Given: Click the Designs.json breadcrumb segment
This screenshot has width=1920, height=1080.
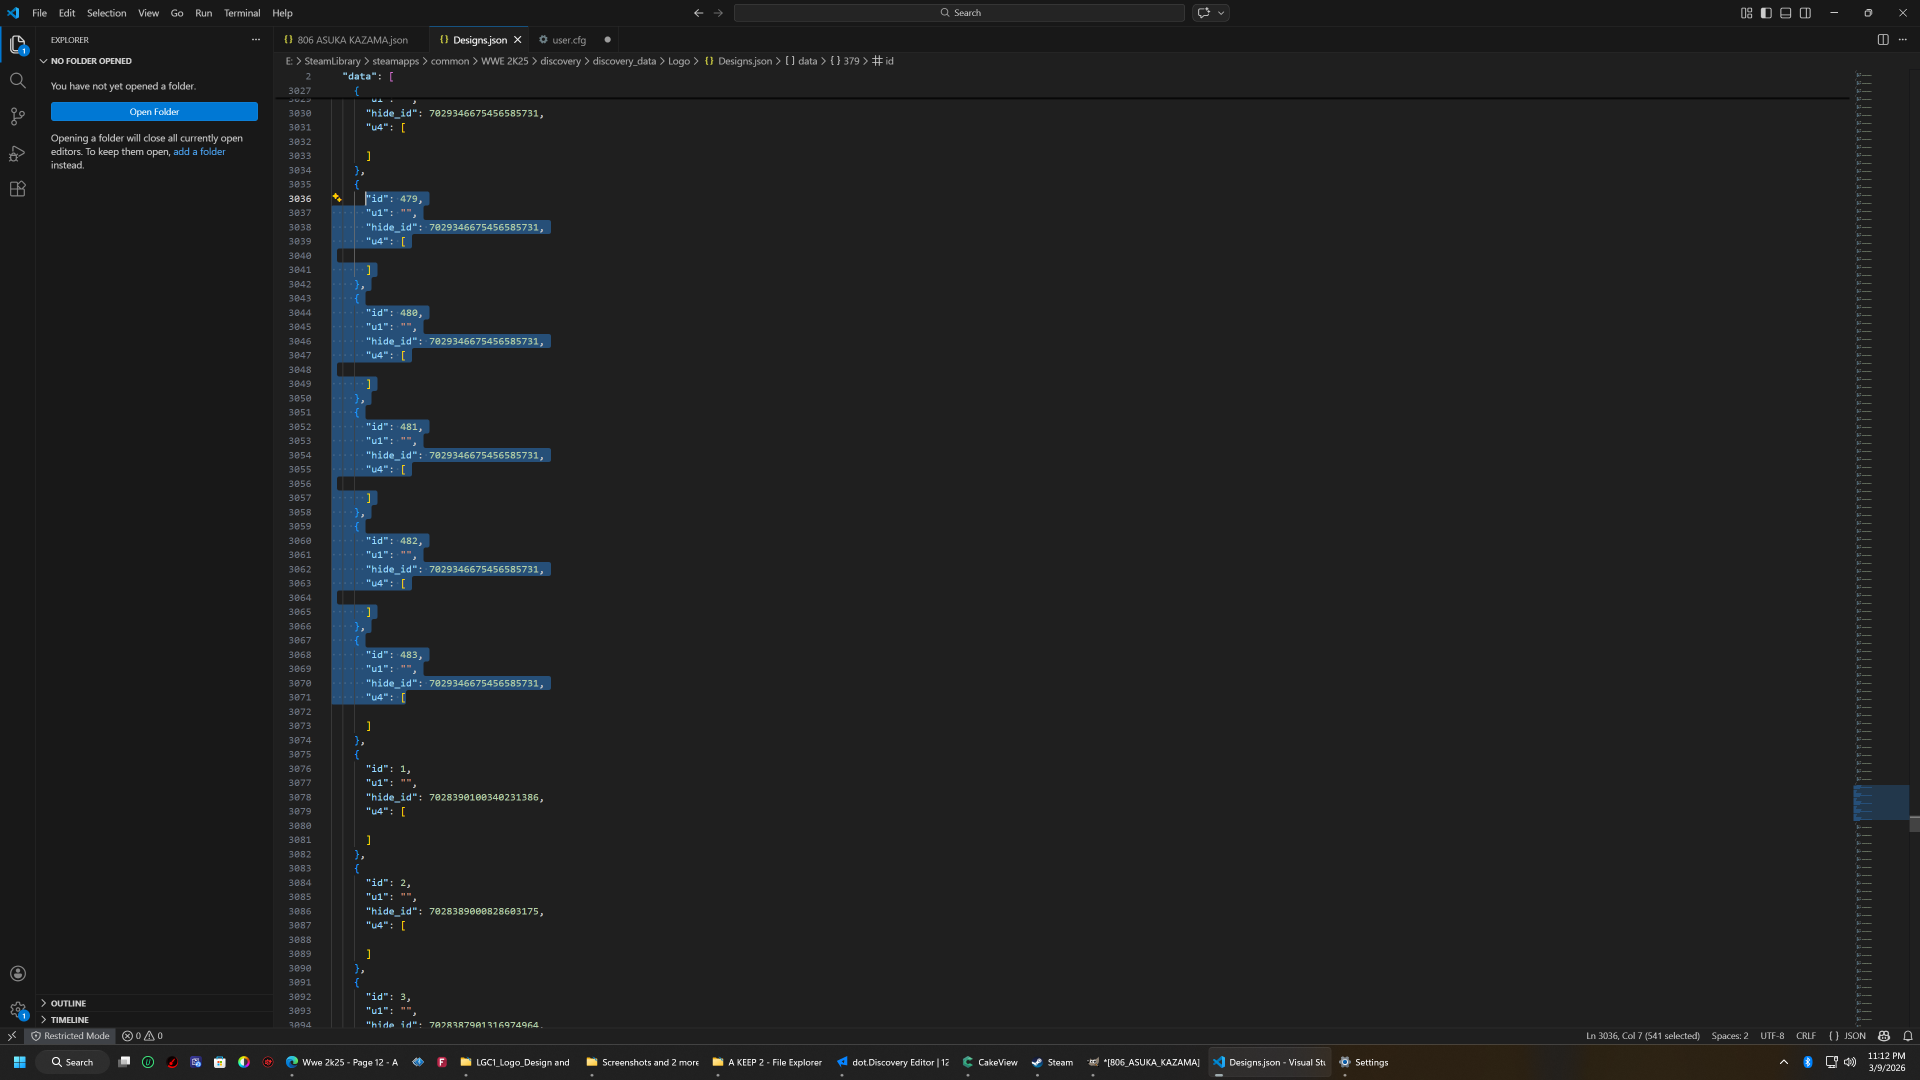Looking at the screenshot, I should [738, 61].
